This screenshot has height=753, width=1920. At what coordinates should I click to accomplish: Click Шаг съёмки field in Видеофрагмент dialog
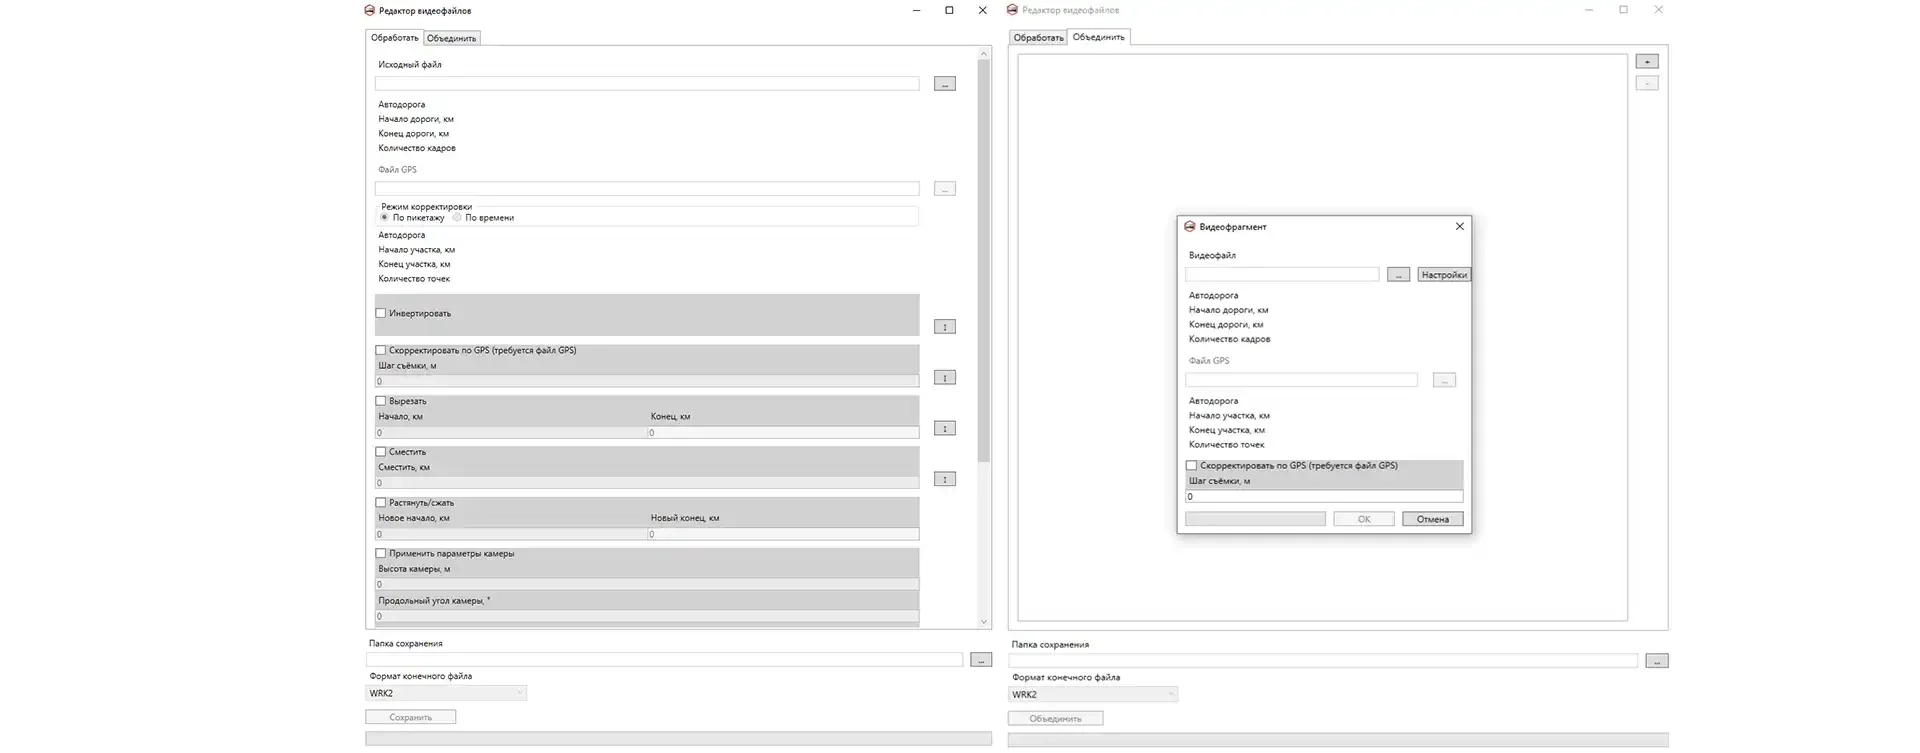1323,497
